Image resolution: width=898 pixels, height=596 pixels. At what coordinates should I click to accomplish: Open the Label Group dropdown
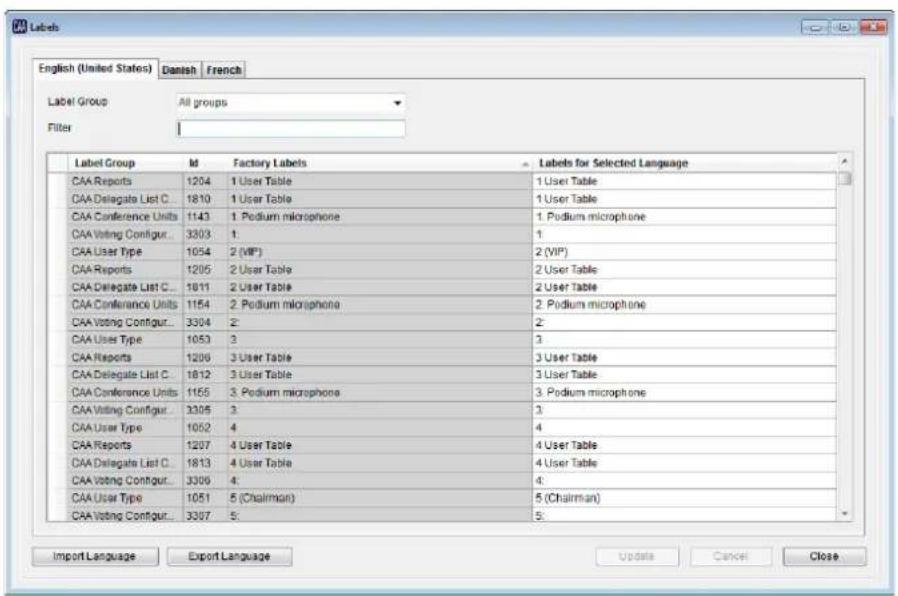coord(291,102)
